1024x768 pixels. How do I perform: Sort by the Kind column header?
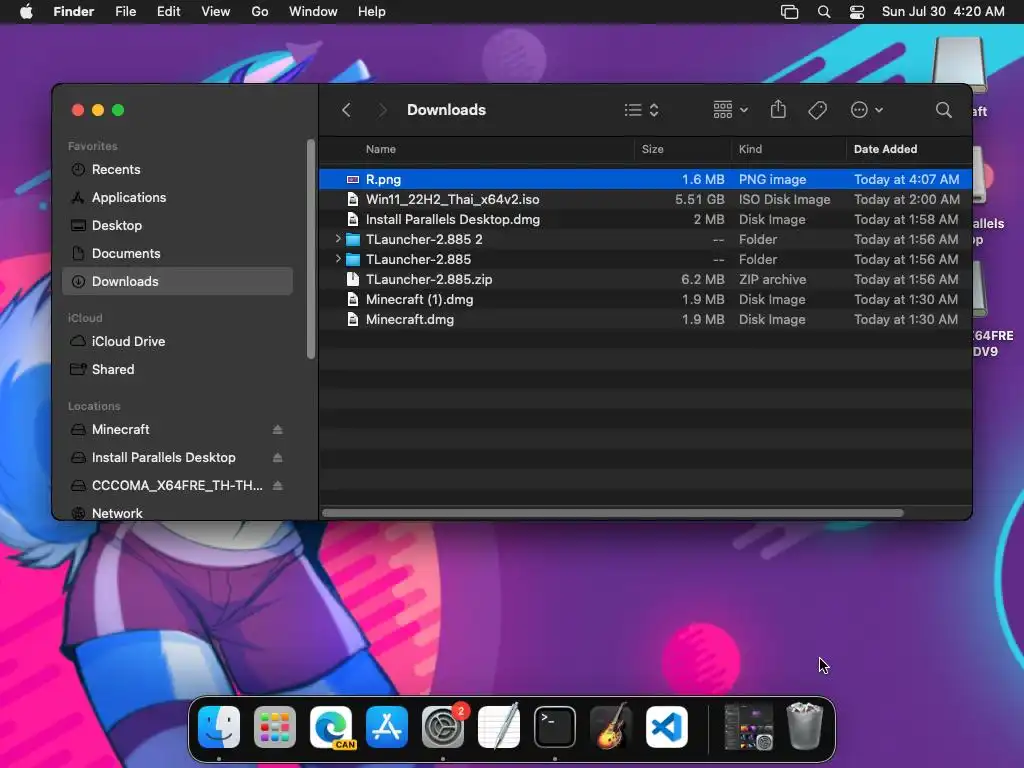click(x=750, y=149)
